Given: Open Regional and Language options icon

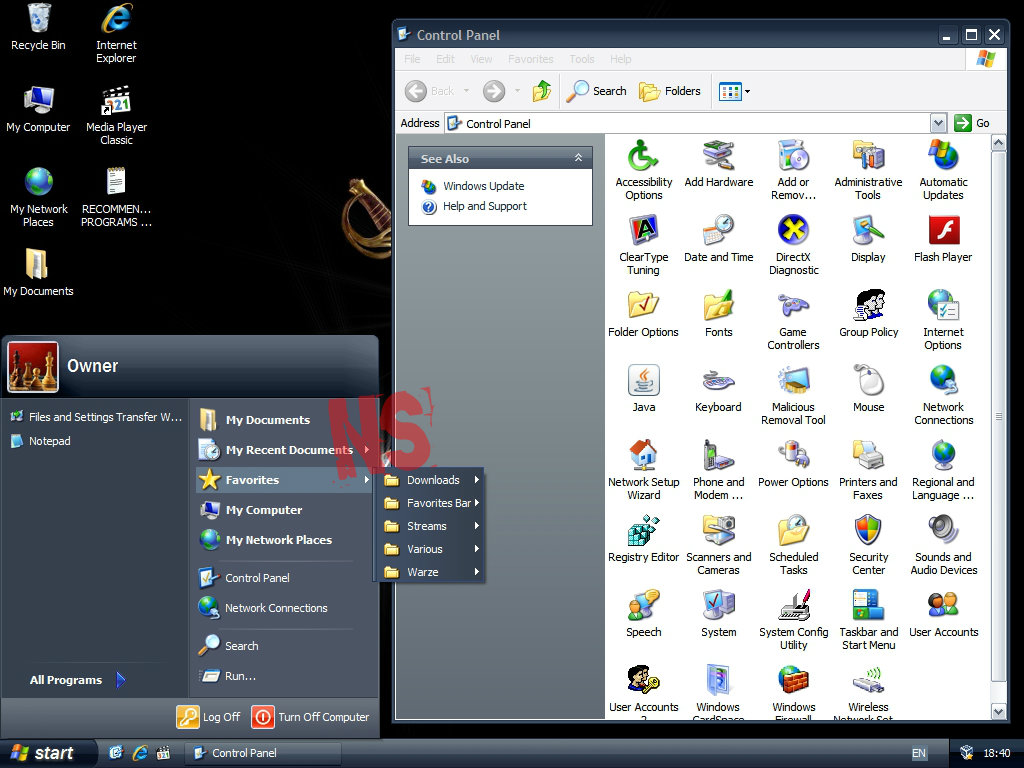Looking at the screenshot, I should [943, 470].
